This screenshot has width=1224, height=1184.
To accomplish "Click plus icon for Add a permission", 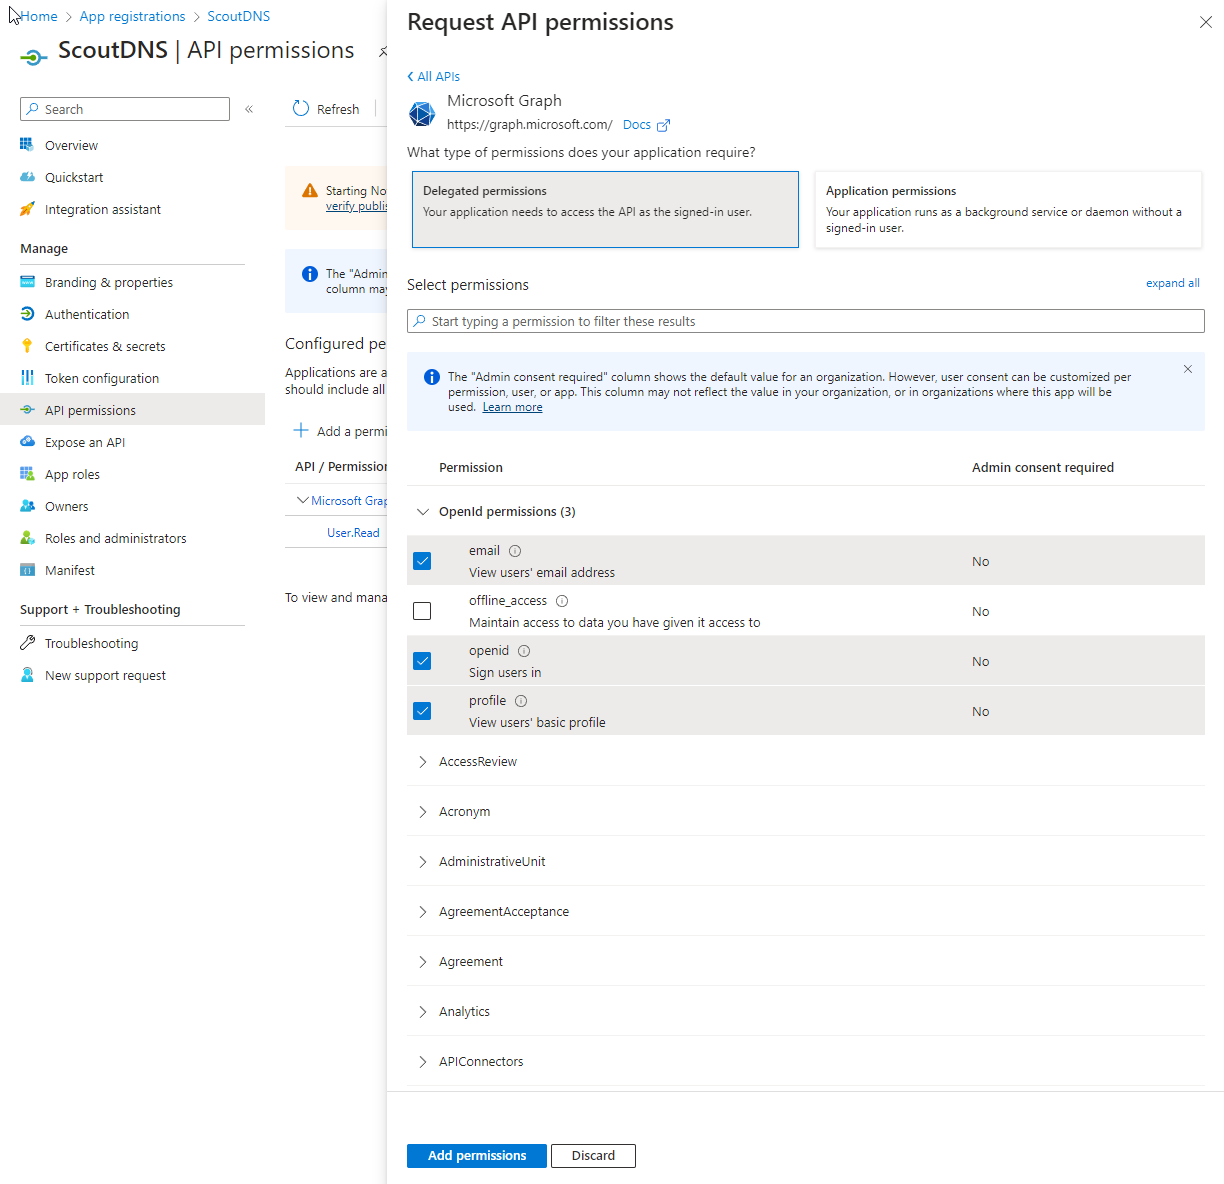I will [x=300, y=430].
